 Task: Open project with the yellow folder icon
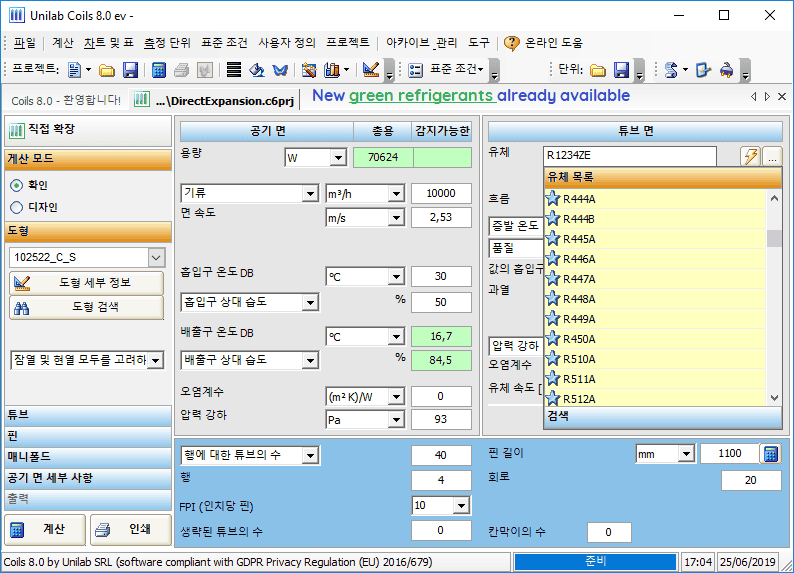pyautogui.click(x=107, y=70)
